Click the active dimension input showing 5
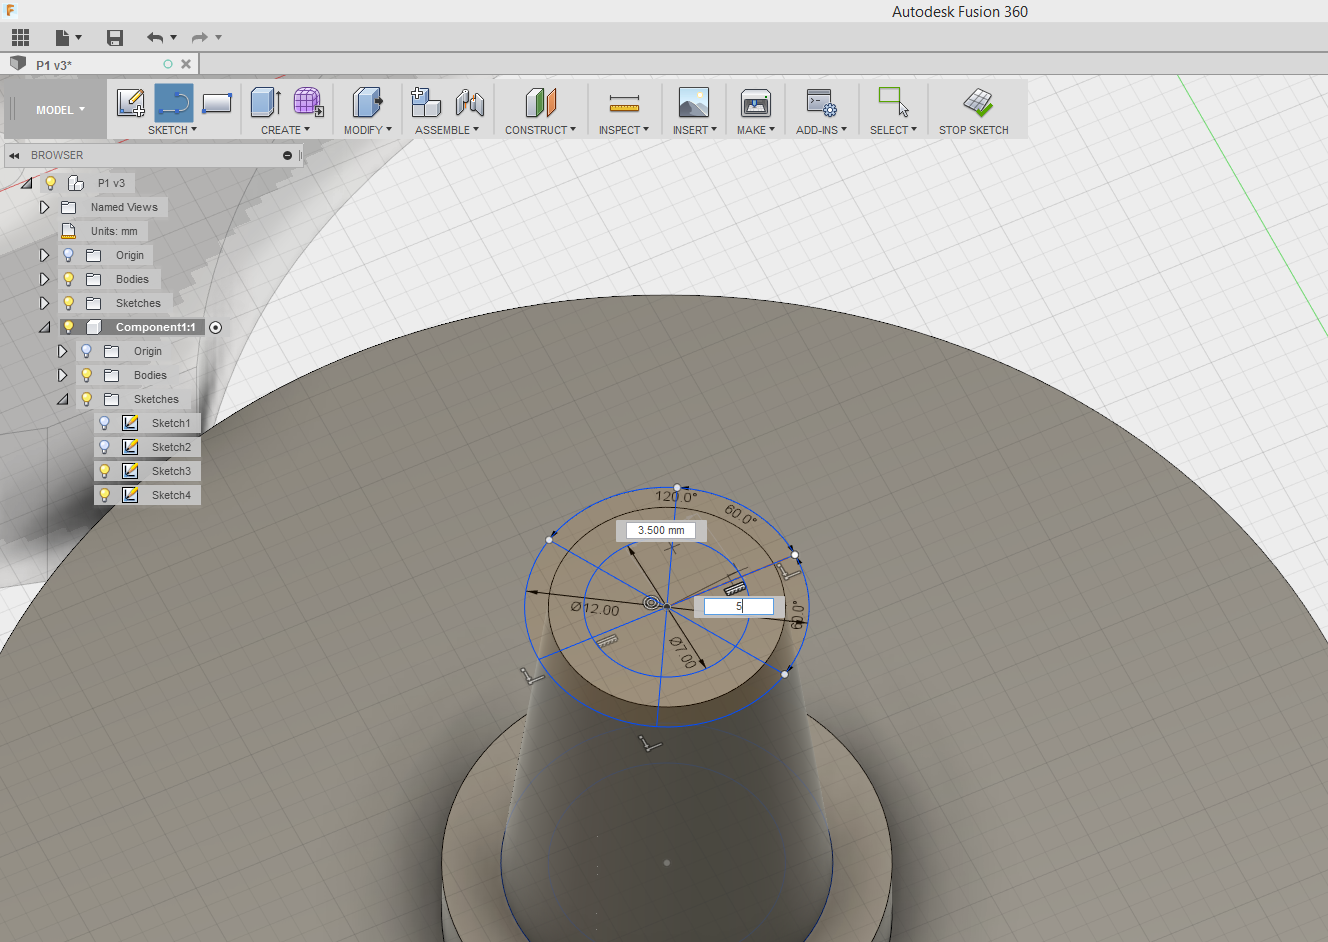This screenshot has height=942, width=1328. point(738,606)
